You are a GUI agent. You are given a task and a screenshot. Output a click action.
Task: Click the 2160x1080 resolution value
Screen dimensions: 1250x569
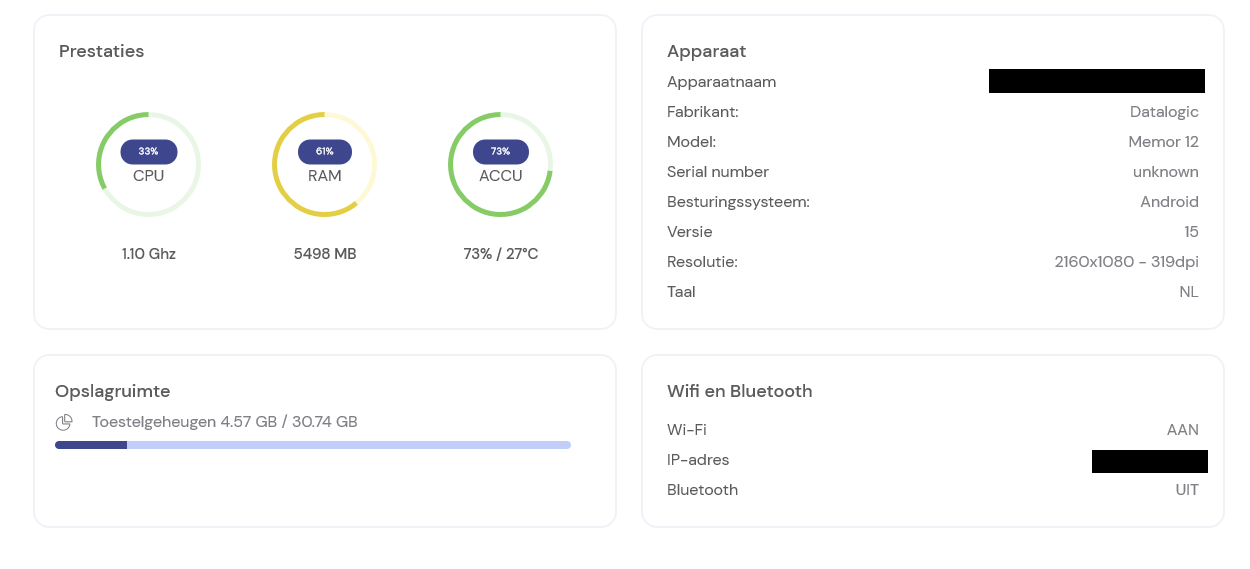[1126, 262]
